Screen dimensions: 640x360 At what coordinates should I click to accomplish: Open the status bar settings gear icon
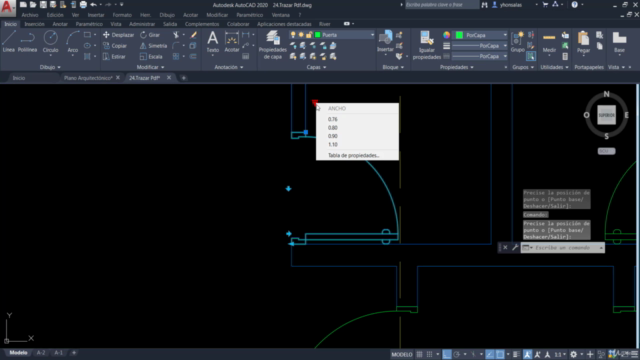pyautogui.click(x=573, y=354)
